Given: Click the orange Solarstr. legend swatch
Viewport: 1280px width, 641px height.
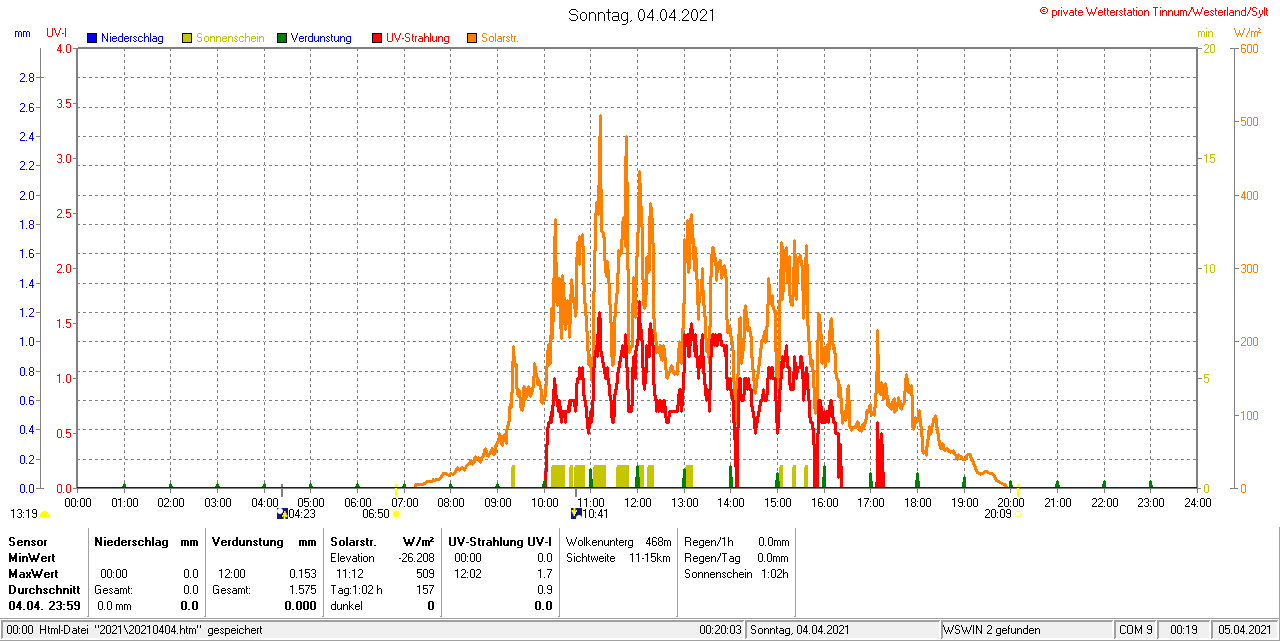Looking at the screenshot, I should point(472,38).
